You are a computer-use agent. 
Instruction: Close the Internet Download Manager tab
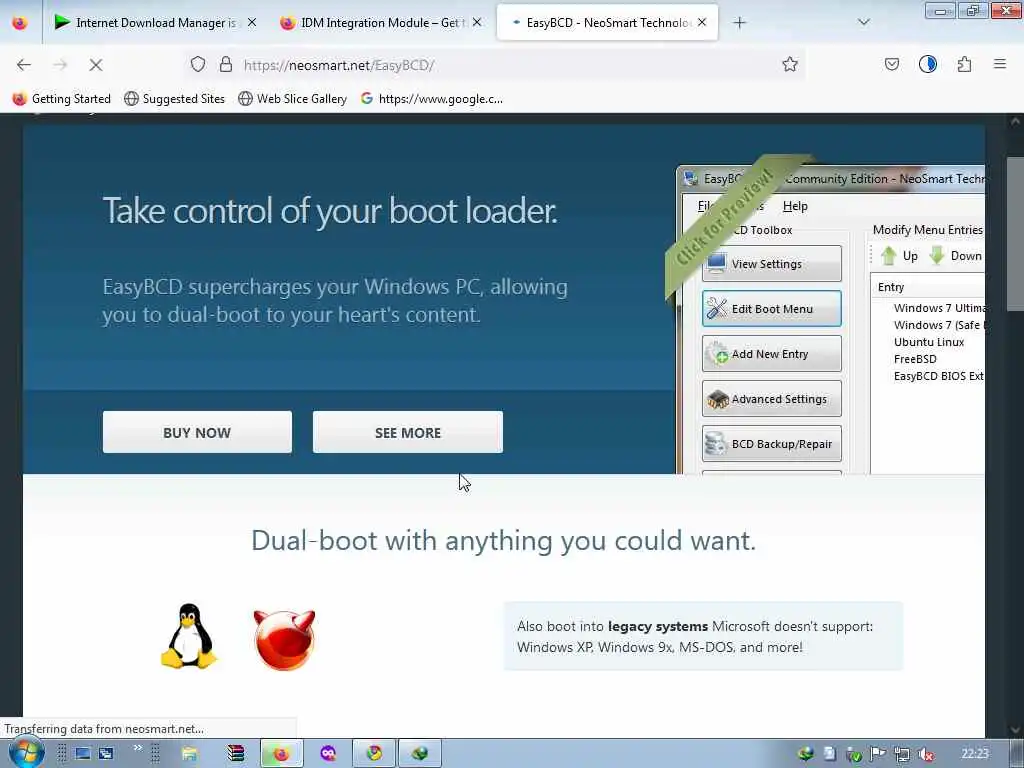(x=251, y=23)
